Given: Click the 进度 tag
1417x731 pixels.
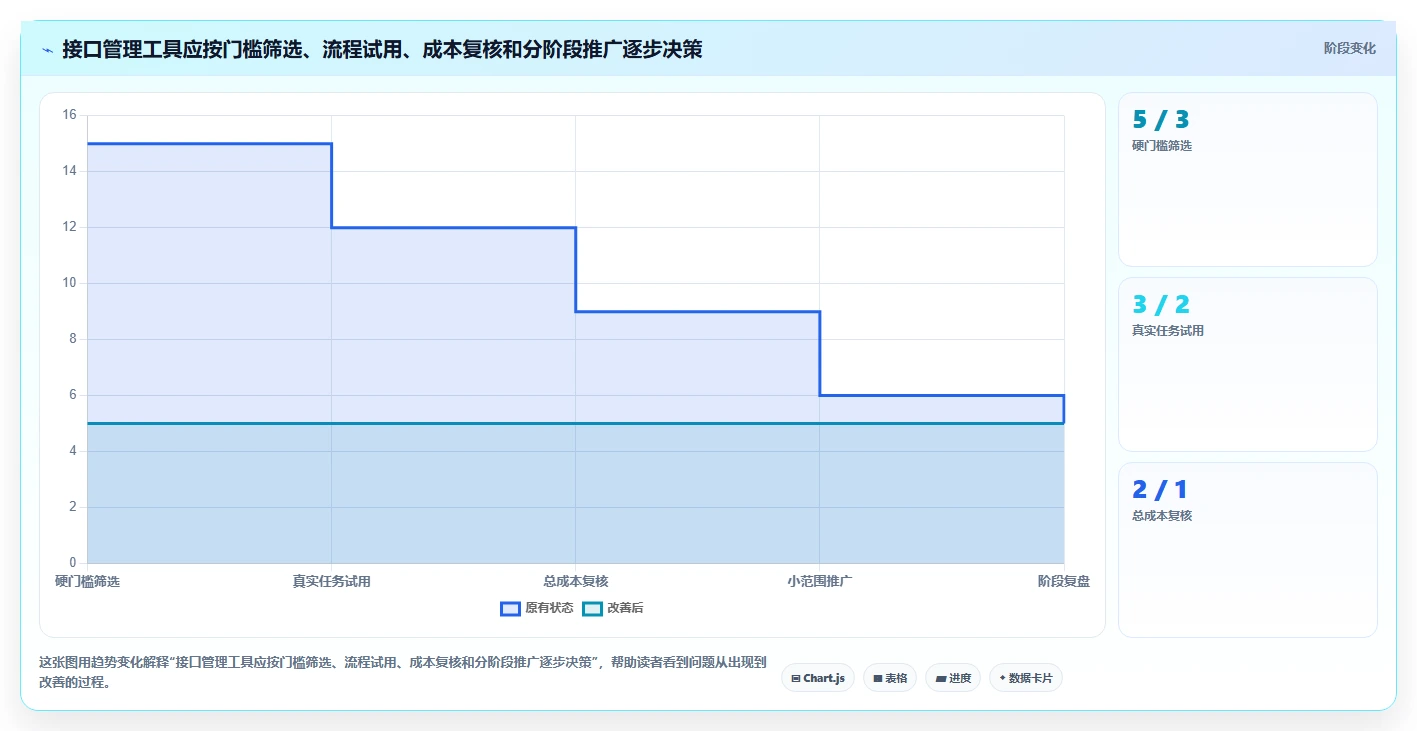Looking at the screenshot, I should (953, 678).
